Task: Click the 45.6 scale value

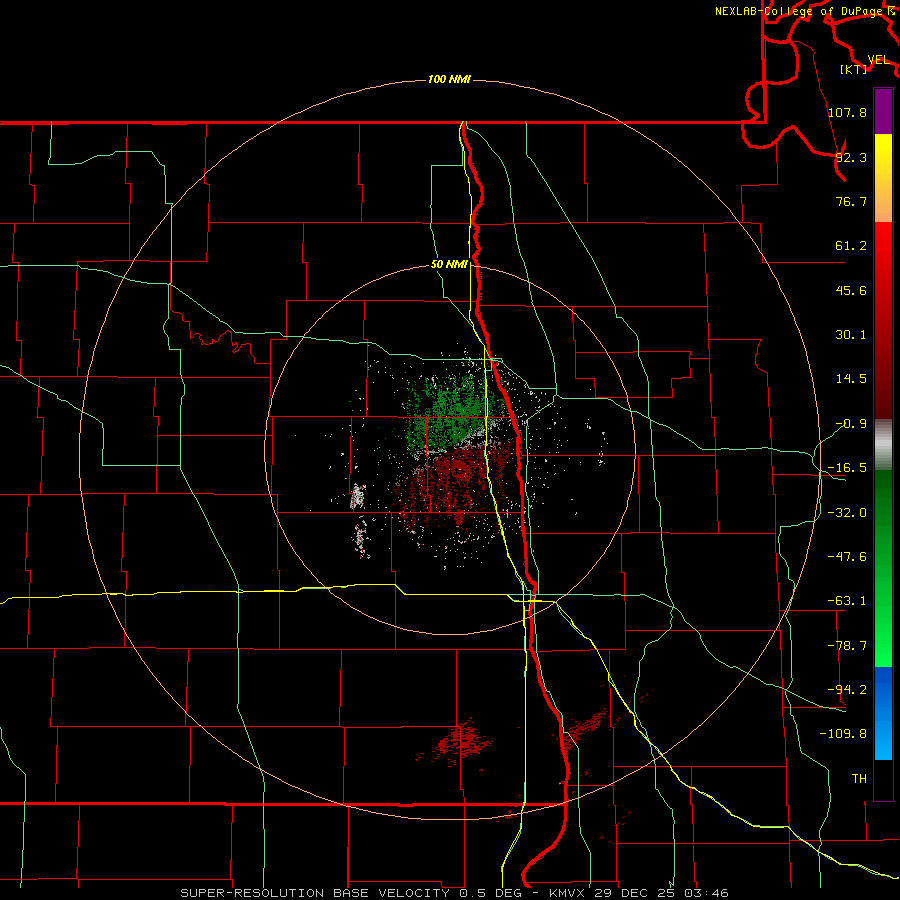Action: click(851, 290)
